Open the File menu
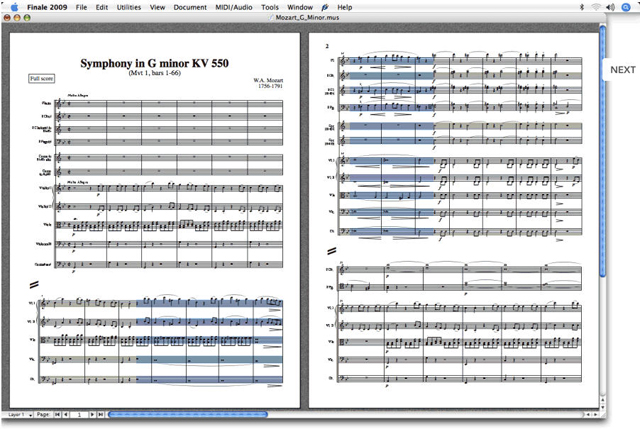This screenshot has width=640, height=429. tap(81, 7)
